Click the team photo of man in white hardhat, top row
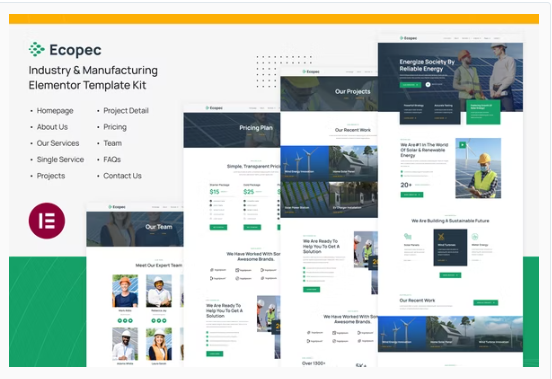 [159, 291]
